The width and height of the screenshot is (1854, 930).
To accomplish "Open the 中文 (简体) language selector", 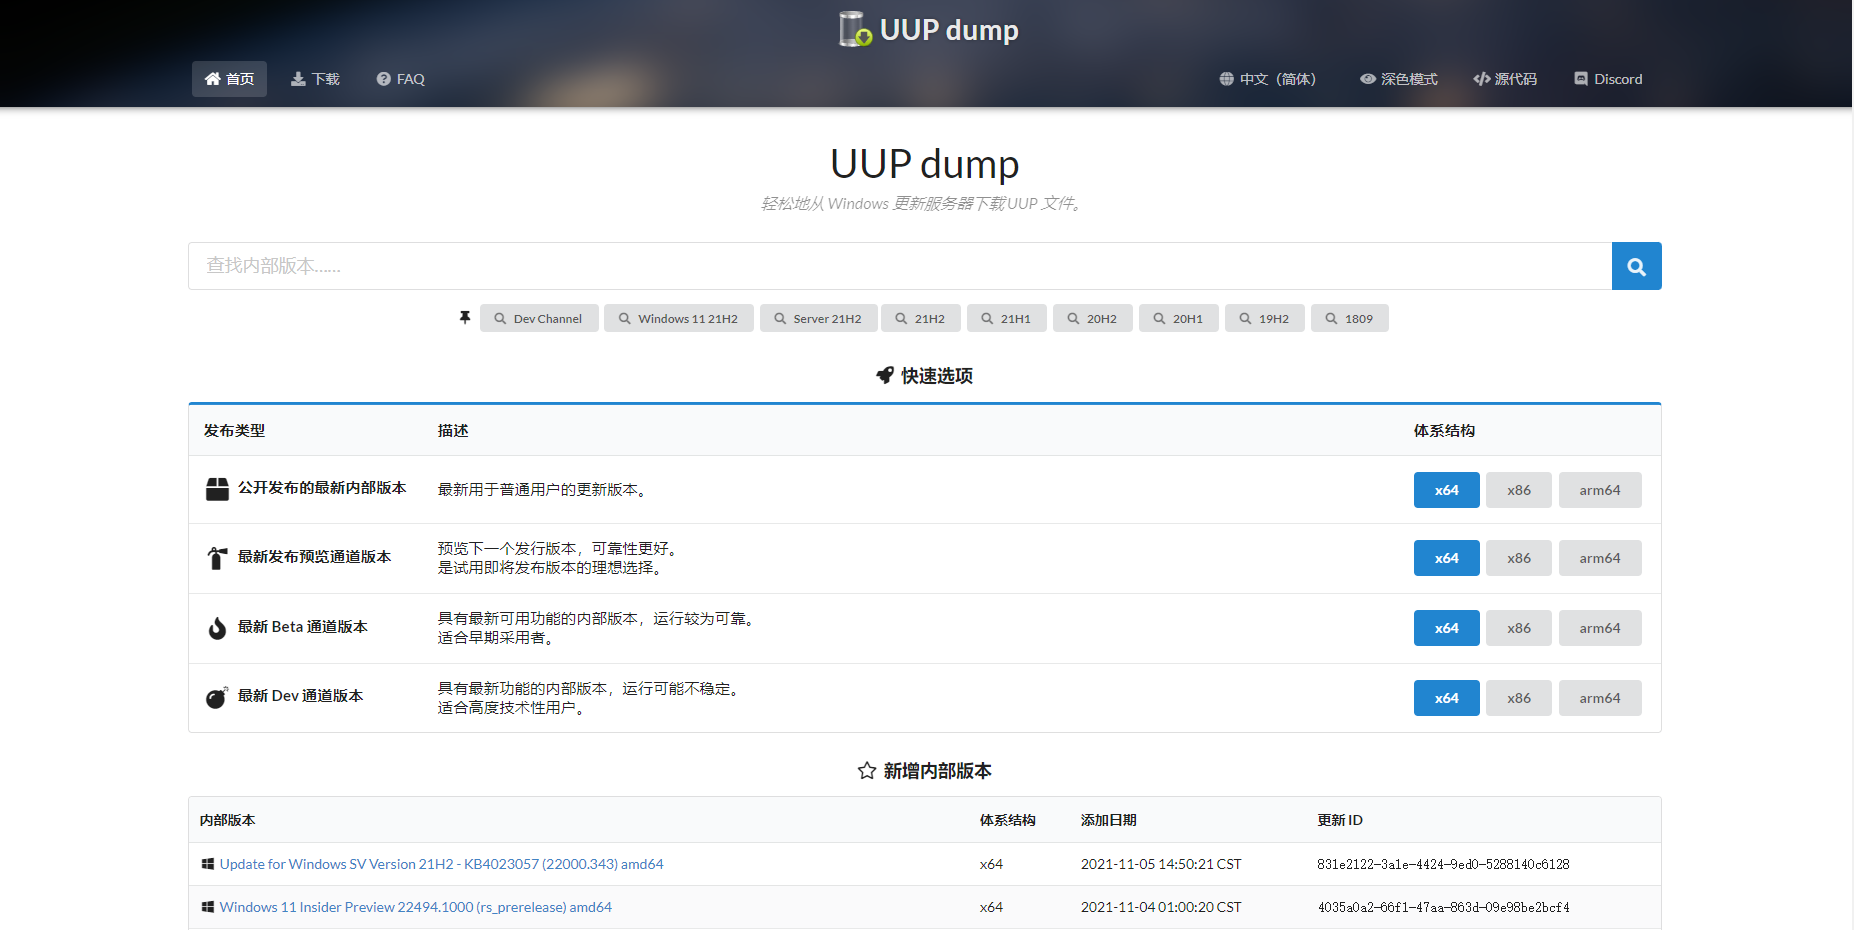I will coord(1267,79).
